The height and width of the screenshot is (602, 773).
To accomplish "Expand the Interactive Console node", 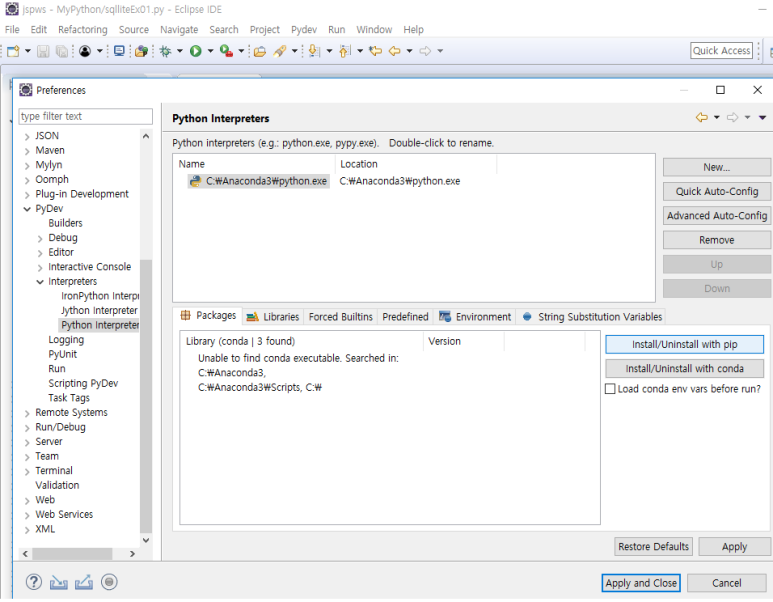I will (40, 268).
